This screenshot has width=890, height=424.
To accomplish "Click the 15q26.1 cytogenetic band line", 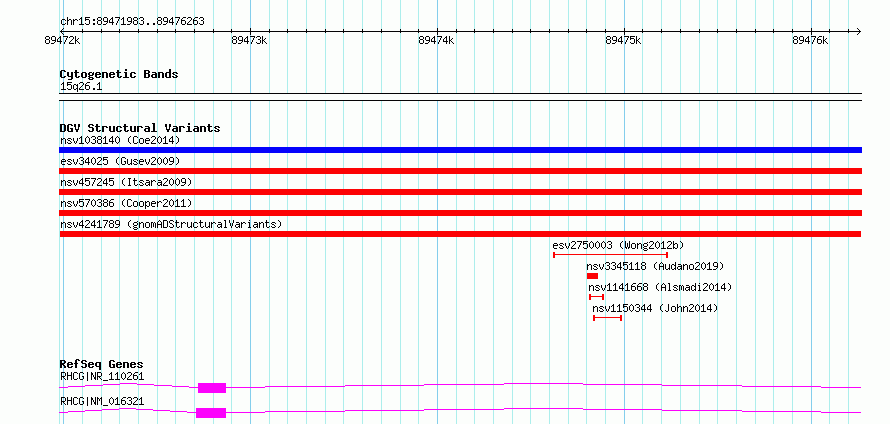I will click(460, 97).
